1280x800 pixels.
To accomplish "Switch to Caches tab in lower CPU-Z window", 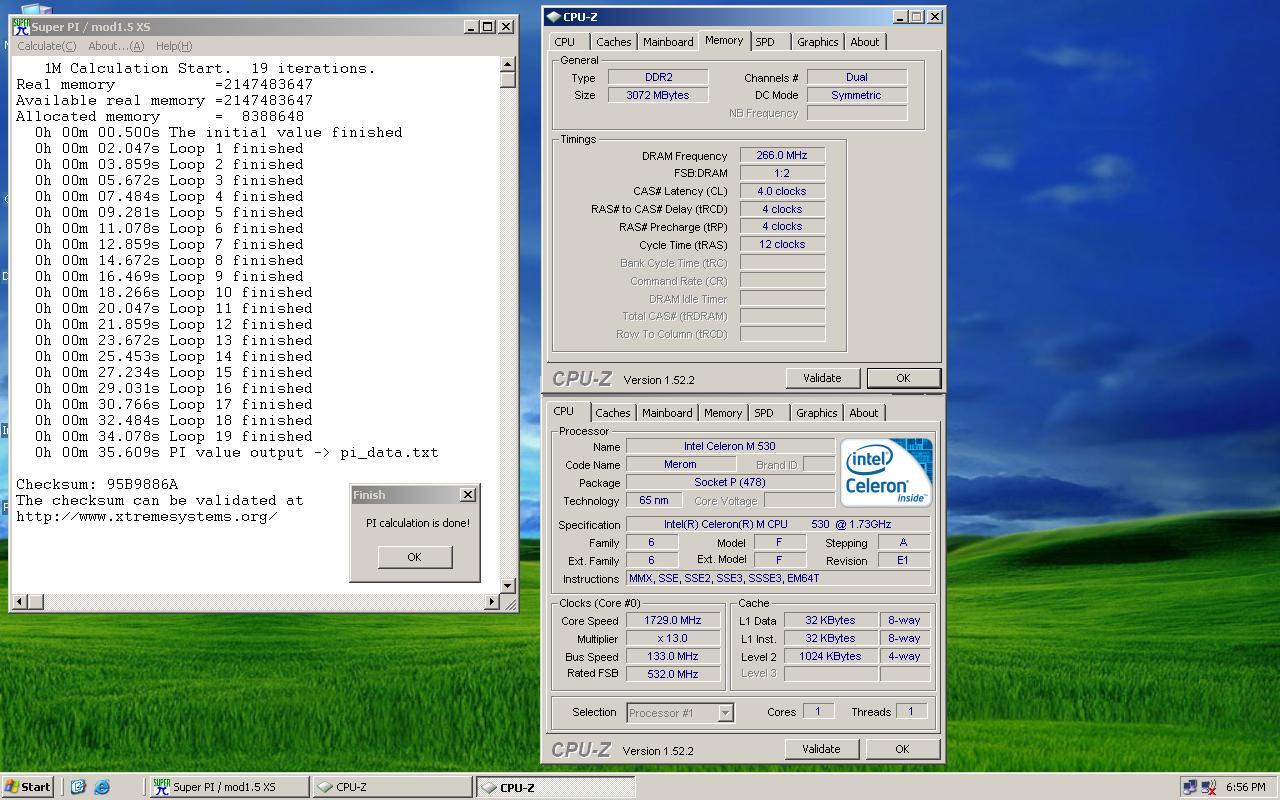I will click(x=613, y=413).
